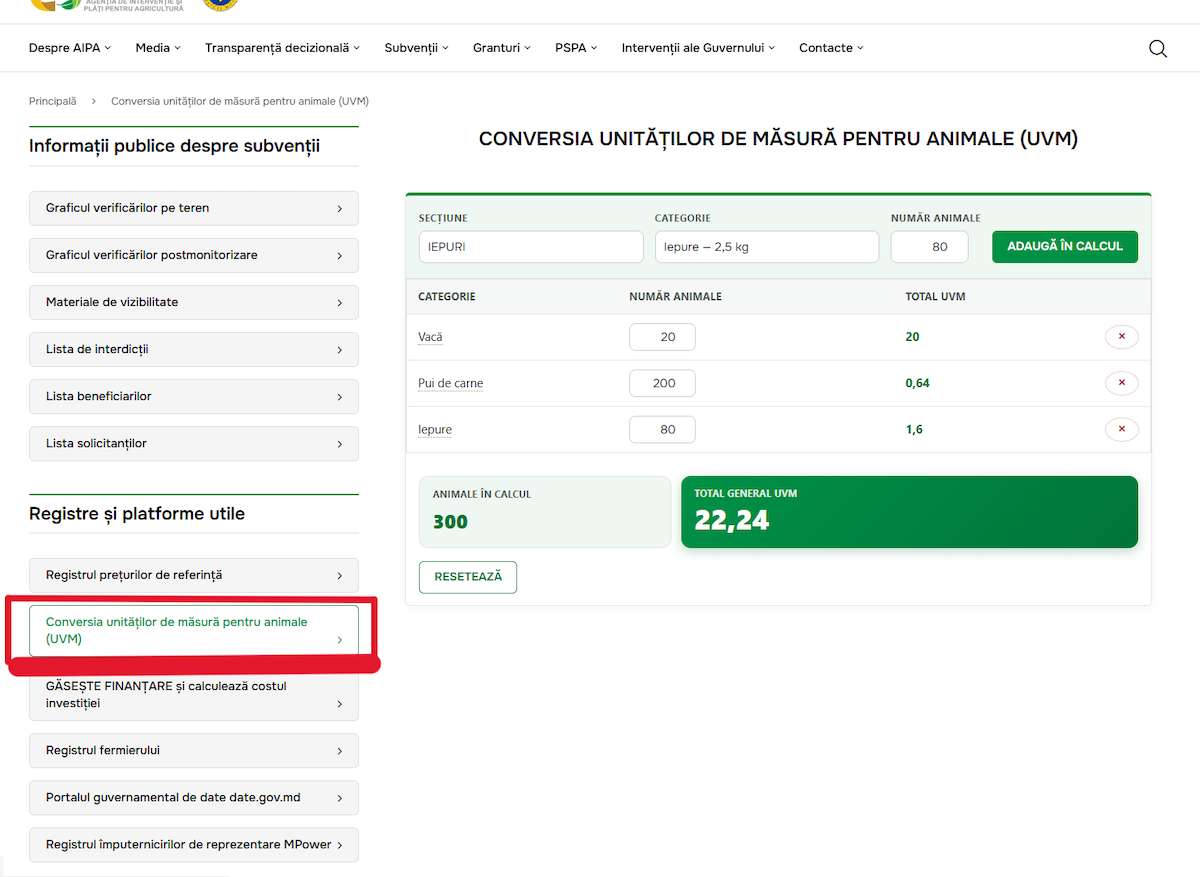This screenshot has height=877, width=1200.
Task: Click the Număr animale input at top
Action: click(930, 247)
